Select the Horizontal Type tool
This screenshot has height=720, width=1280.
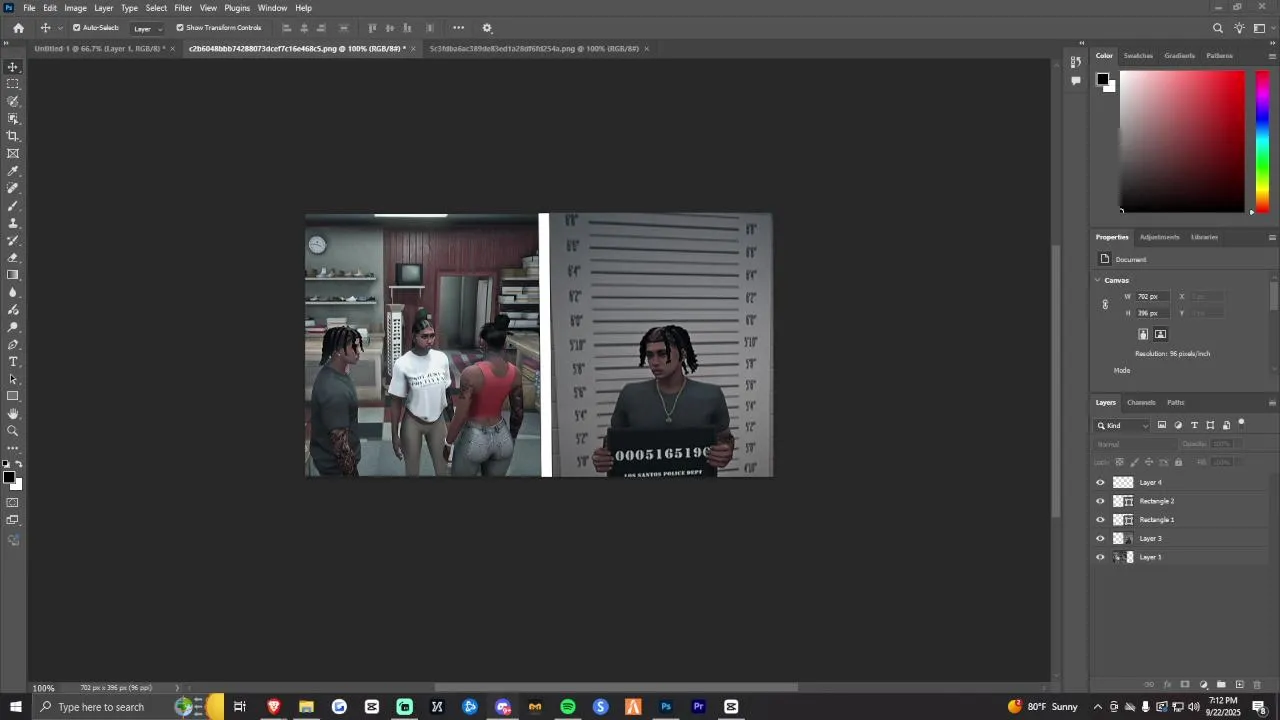point(13,362)
